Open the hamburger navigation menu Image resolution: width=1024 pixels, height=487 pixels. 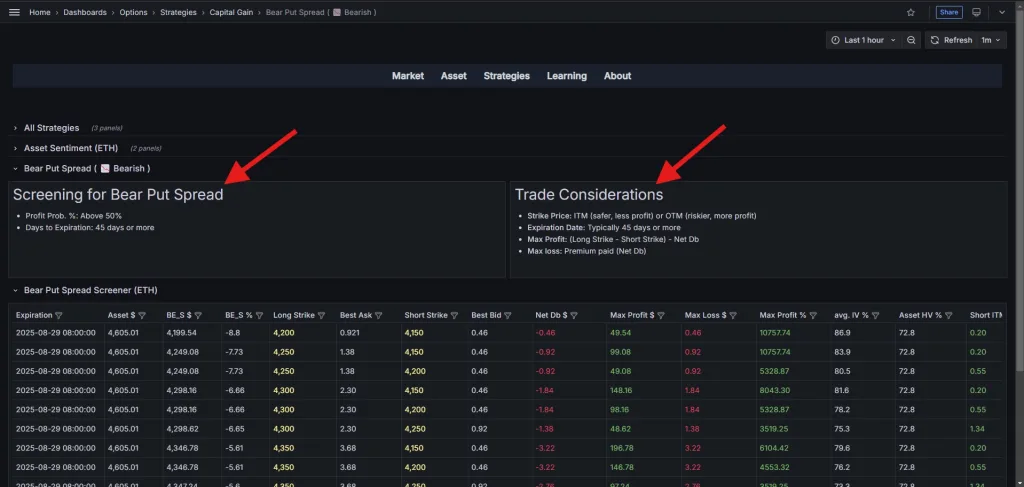14,12
